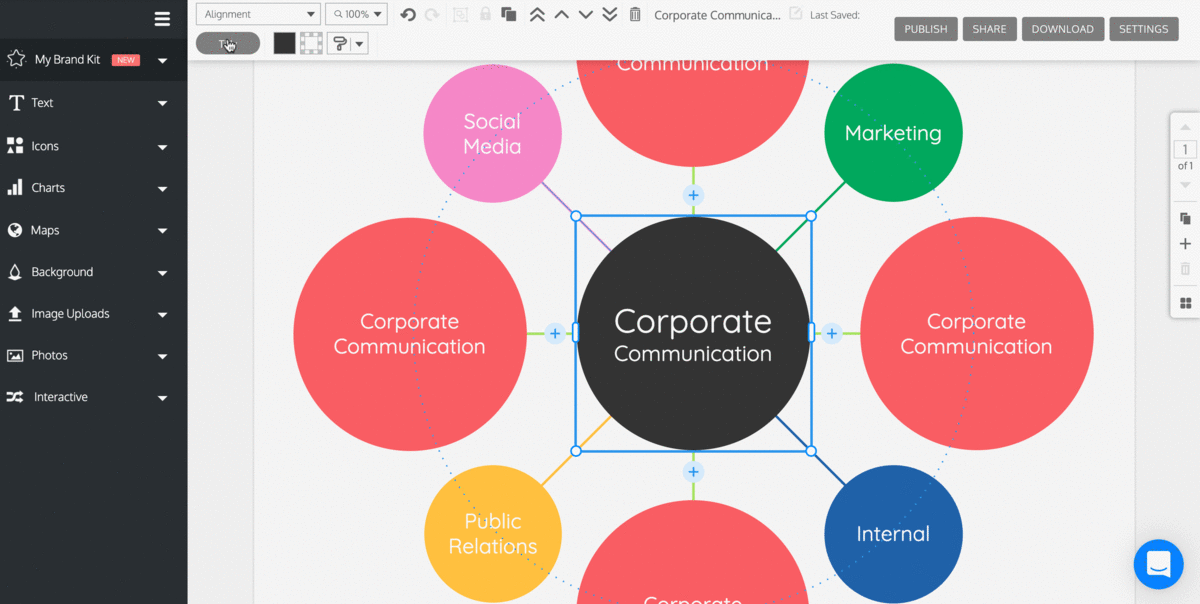
Task: Select the dark fill color swatch
Action: [285, 43]
